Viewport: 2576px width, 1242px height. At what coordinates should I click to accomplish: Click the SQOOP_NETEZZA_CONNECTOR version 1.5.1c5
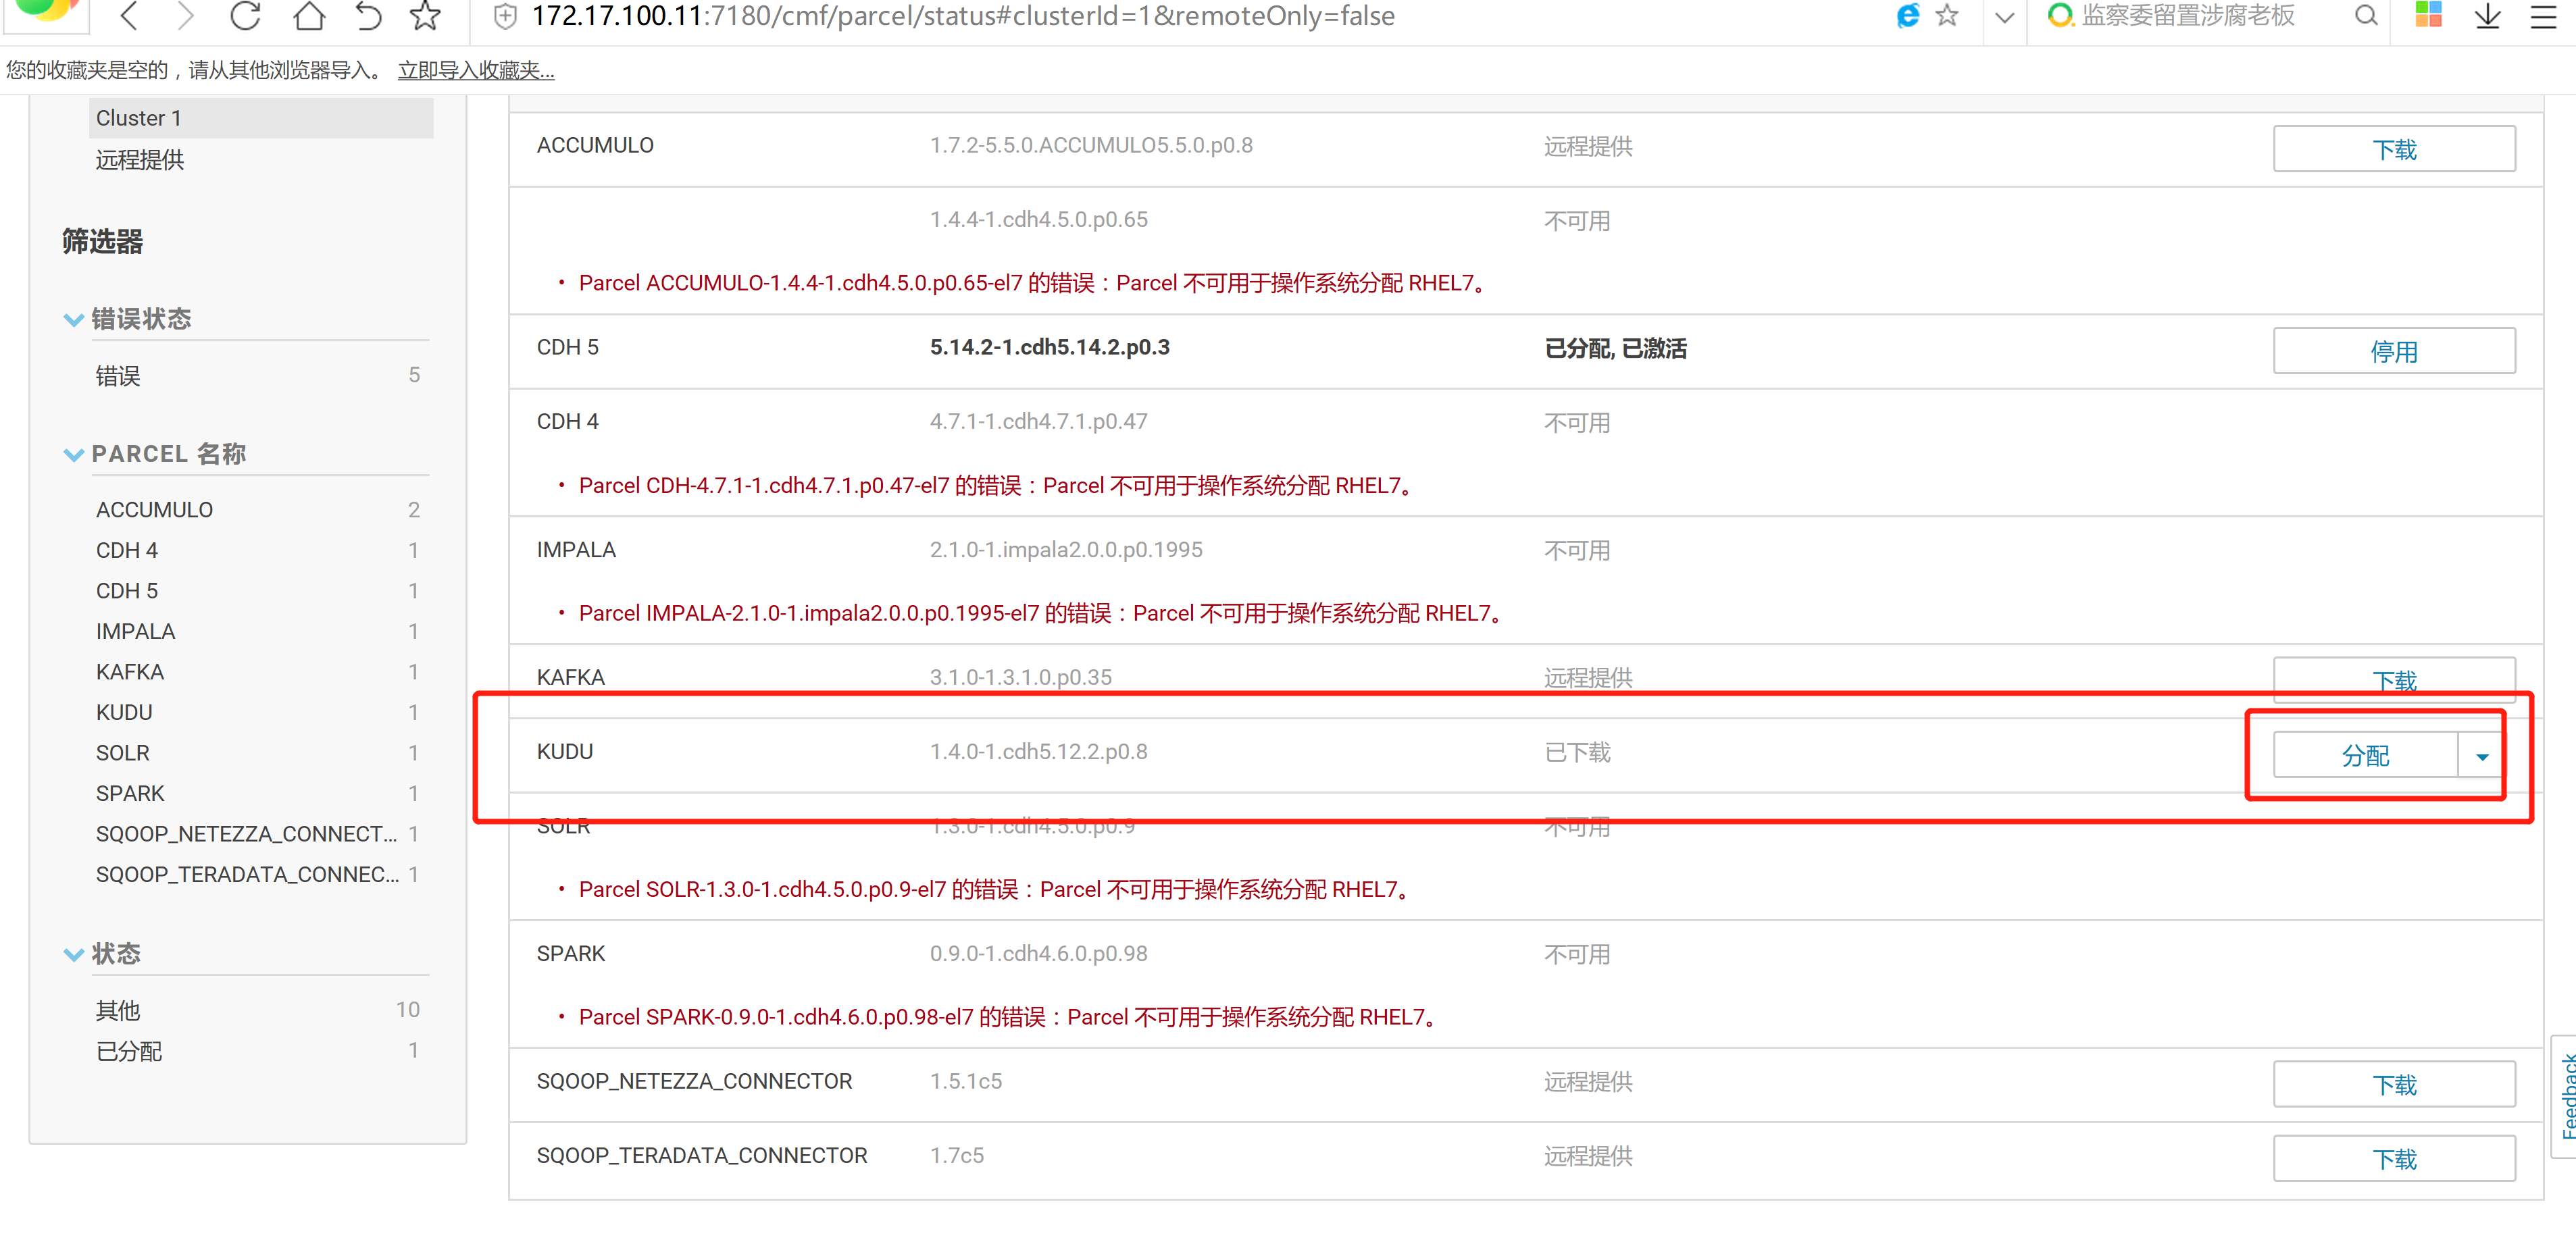(965, 1081)
